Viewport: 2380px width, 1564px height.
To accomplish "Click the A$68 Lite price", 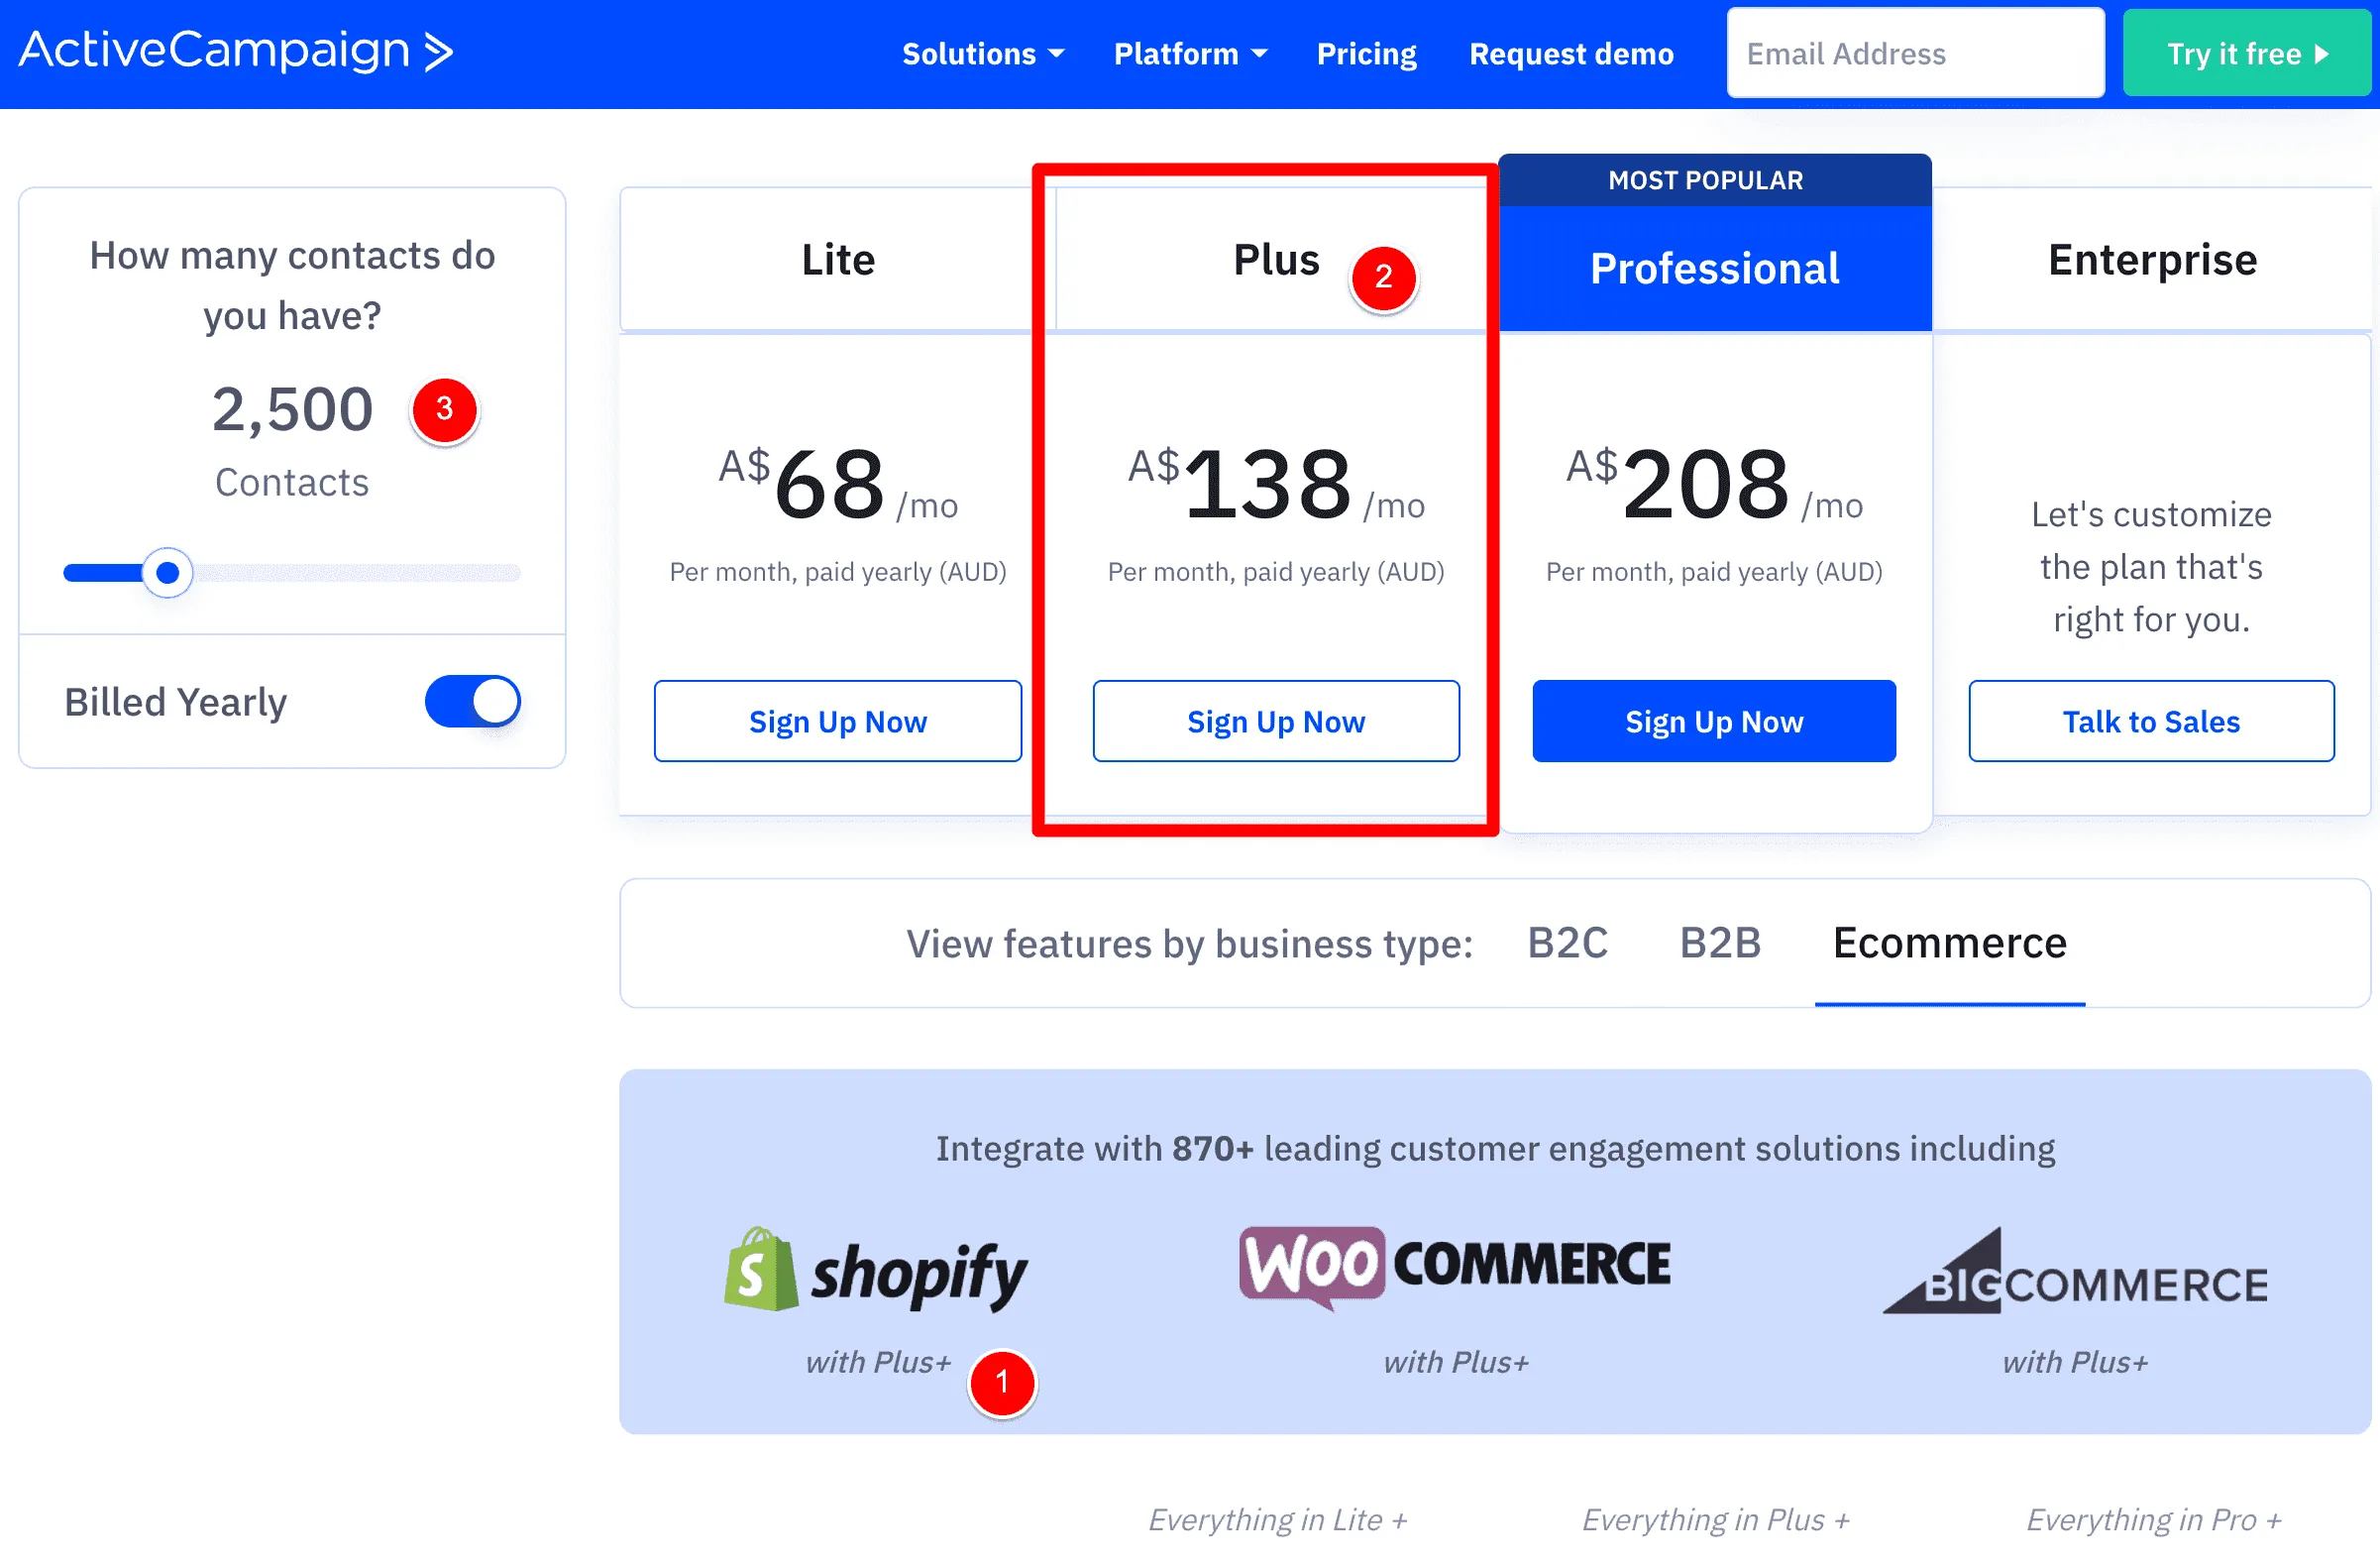I will click(838, 485).
